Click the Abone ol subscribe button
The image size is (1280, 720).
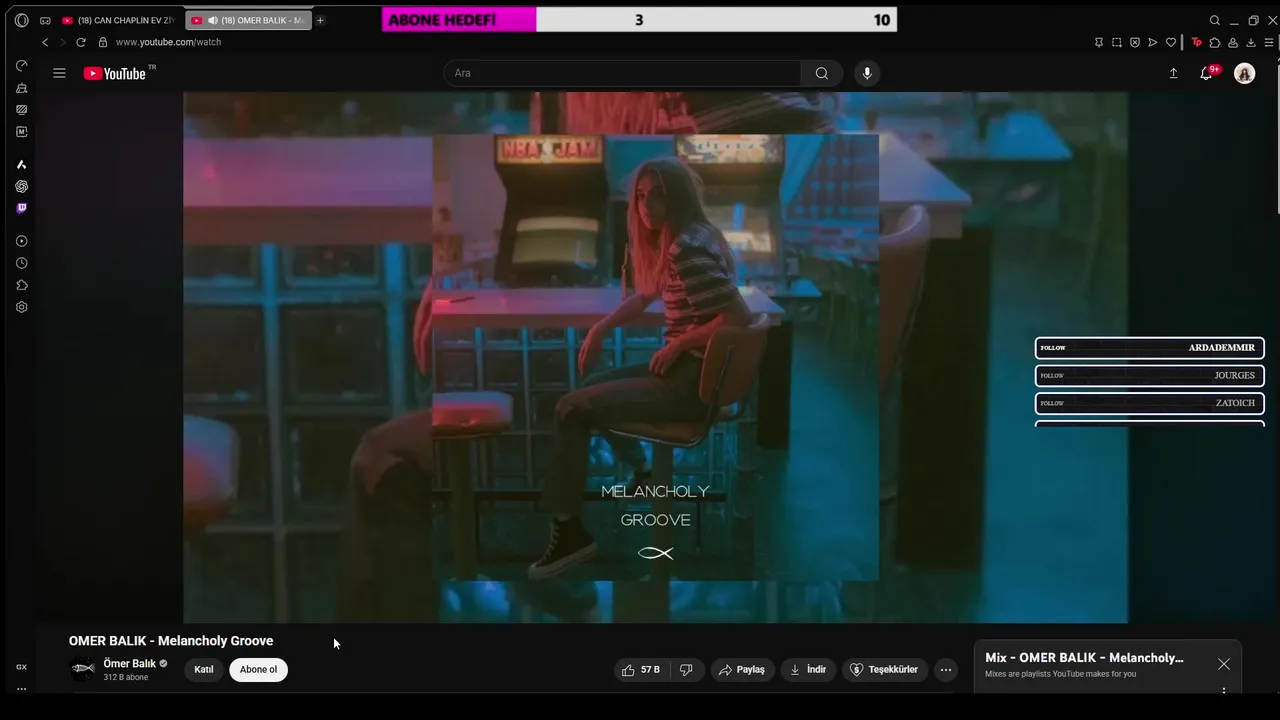pos(258,670)
